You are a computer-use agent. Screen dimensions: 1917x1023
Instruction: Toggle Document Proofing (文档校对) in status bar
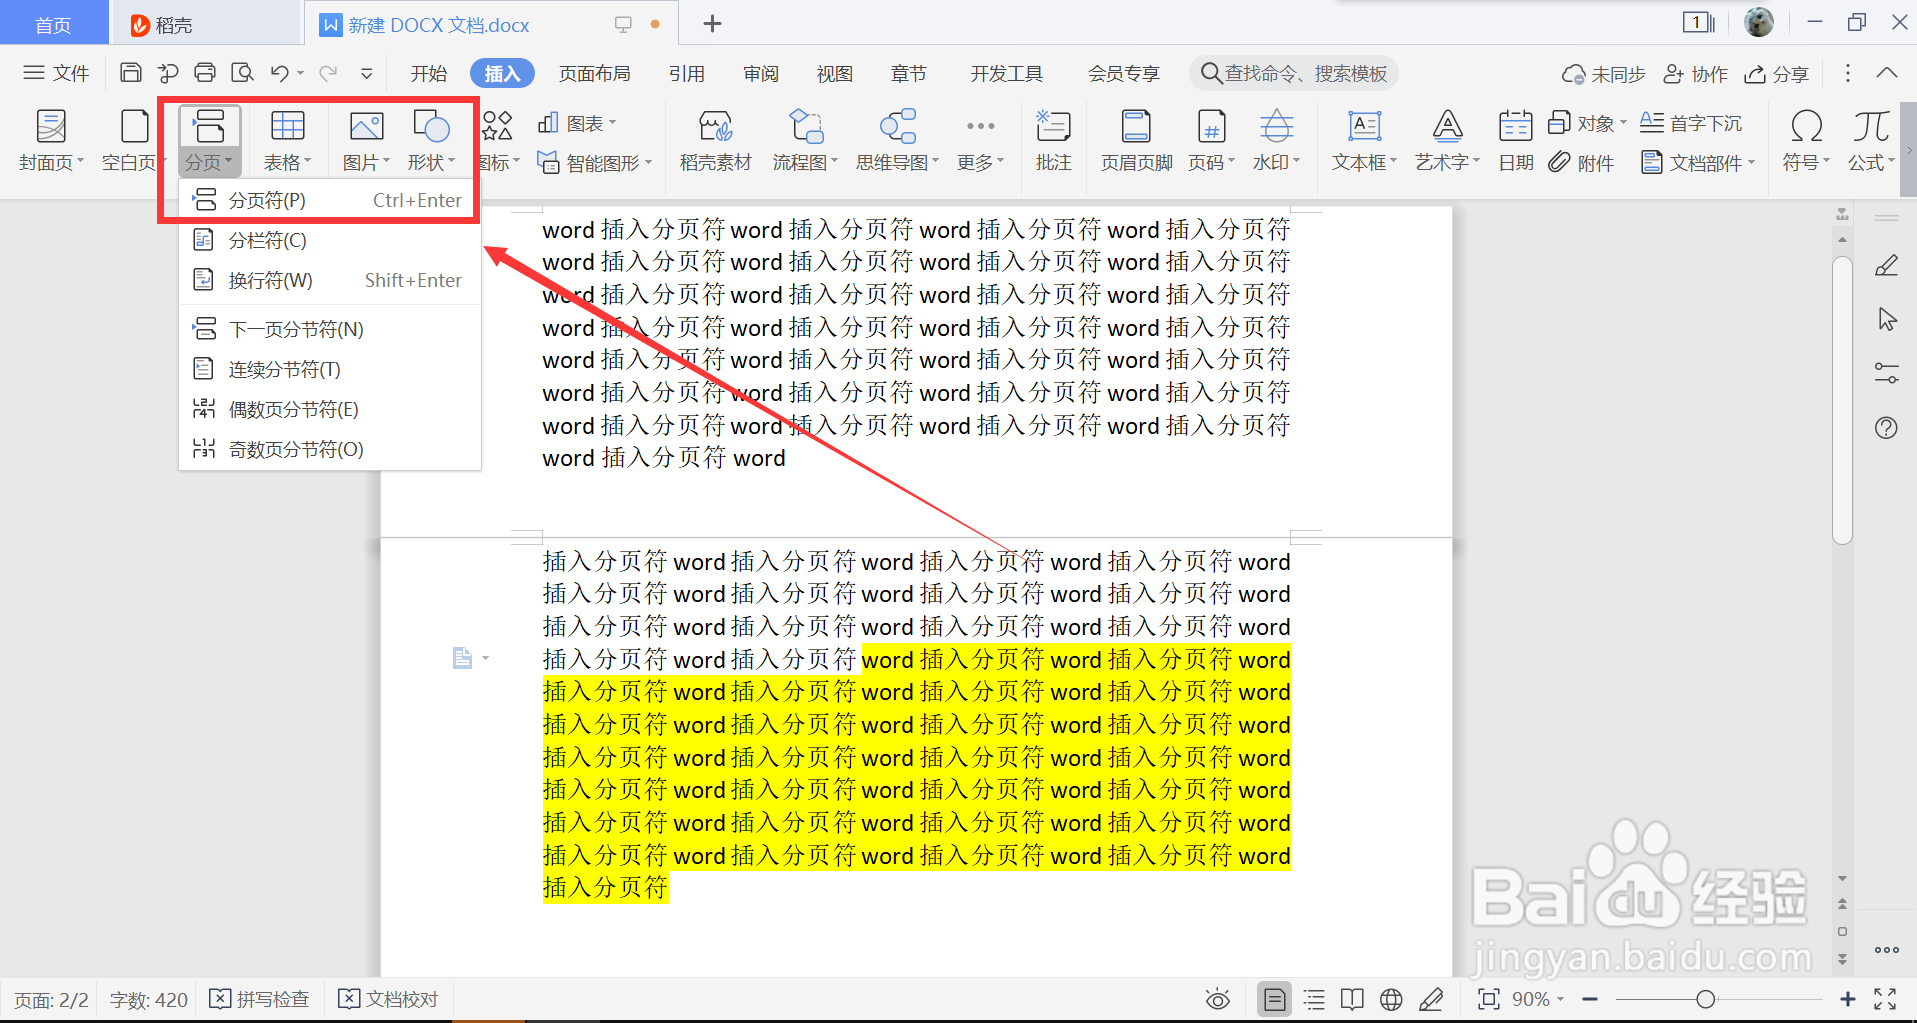coord(389,999)
